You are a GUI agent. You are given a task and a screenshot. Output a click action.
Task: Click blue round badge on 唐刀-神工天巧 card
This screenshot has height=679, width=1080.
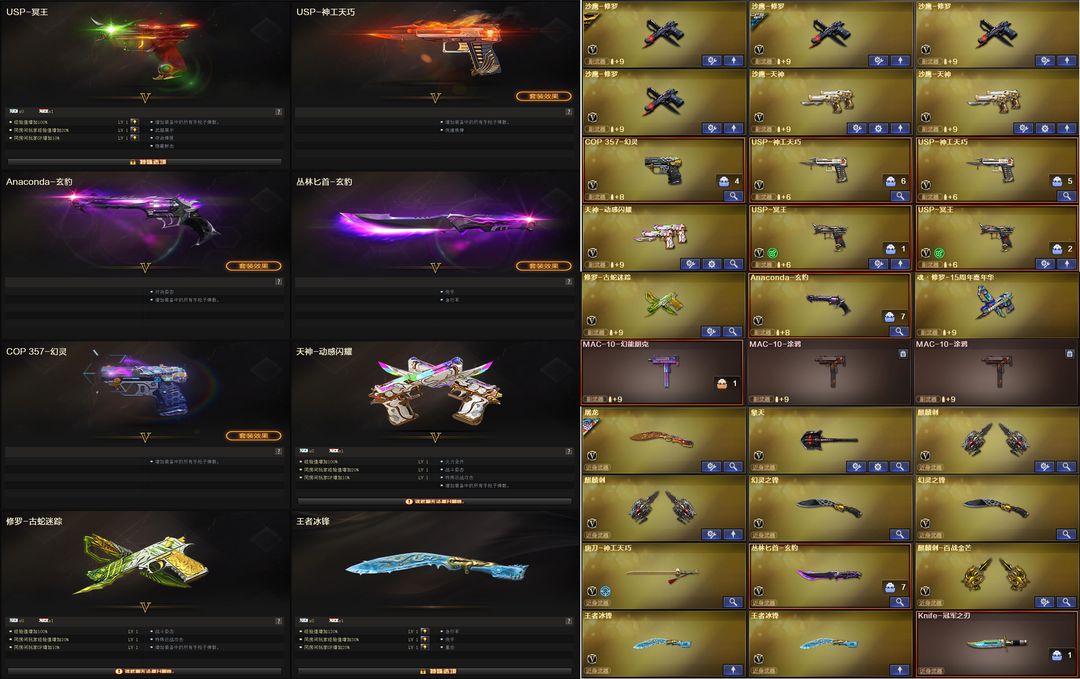[x=605, y=591]
